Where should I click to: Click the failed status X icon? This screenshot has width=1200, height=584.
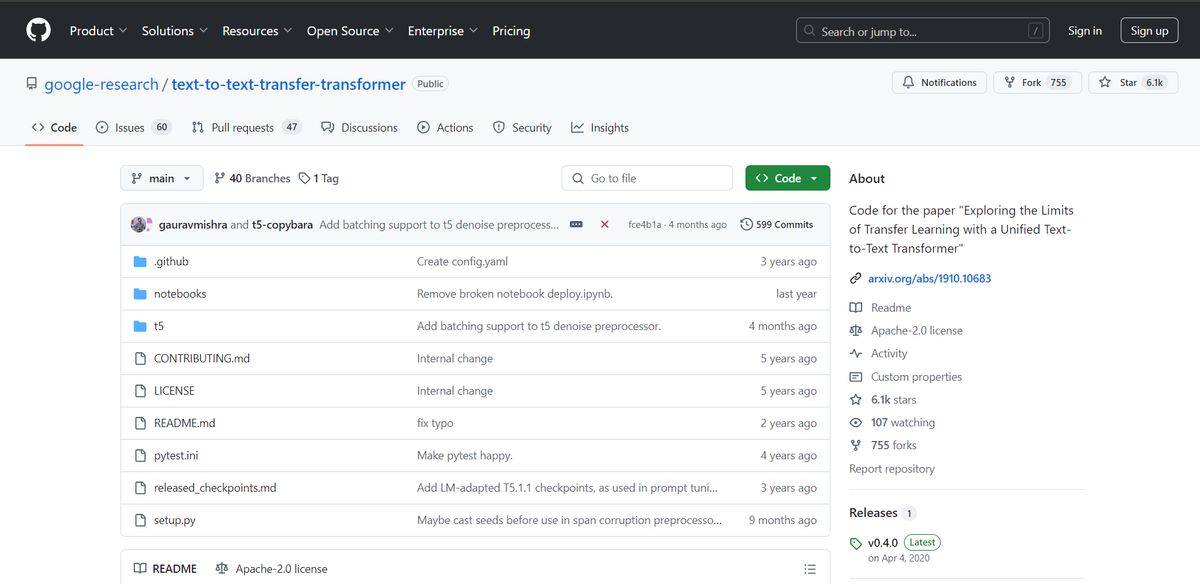pyautogui.click(x=604, y=225)
